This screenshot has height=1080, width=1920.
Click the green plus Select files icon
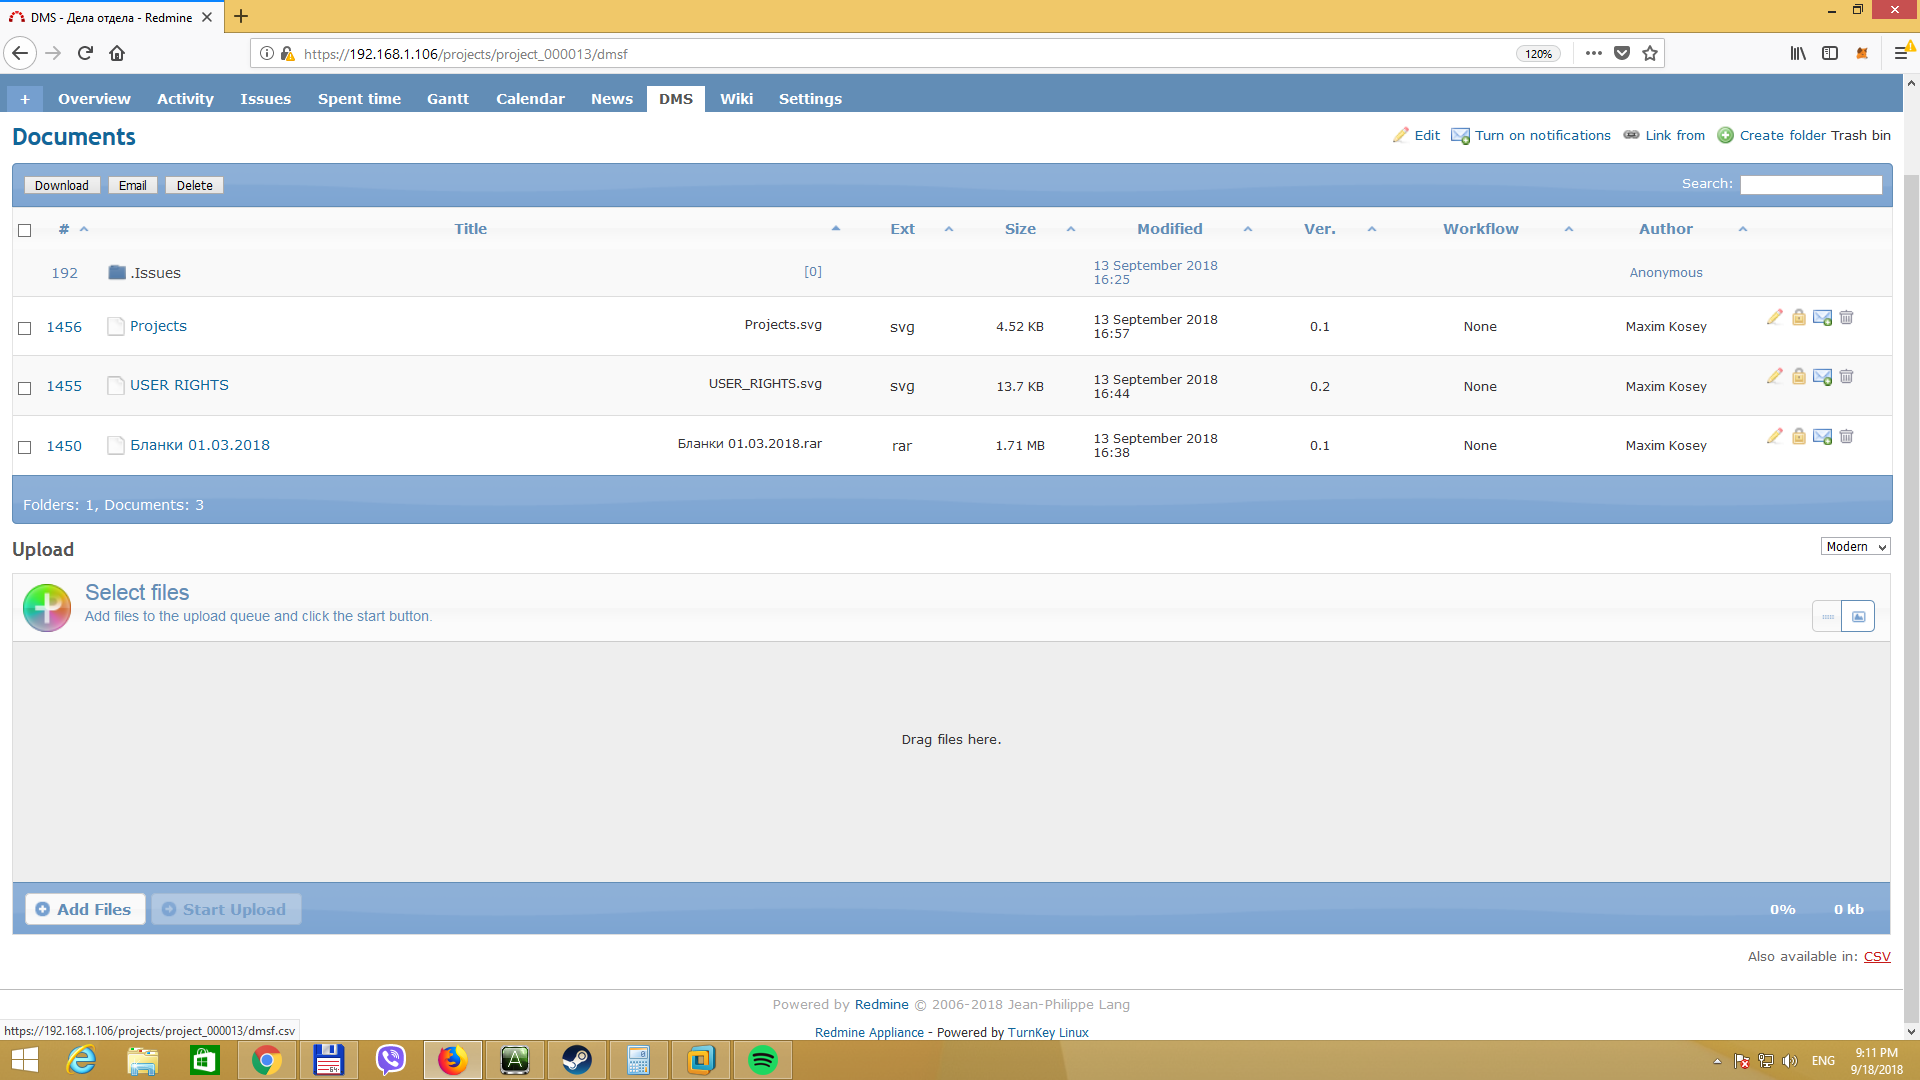point(47,607)
